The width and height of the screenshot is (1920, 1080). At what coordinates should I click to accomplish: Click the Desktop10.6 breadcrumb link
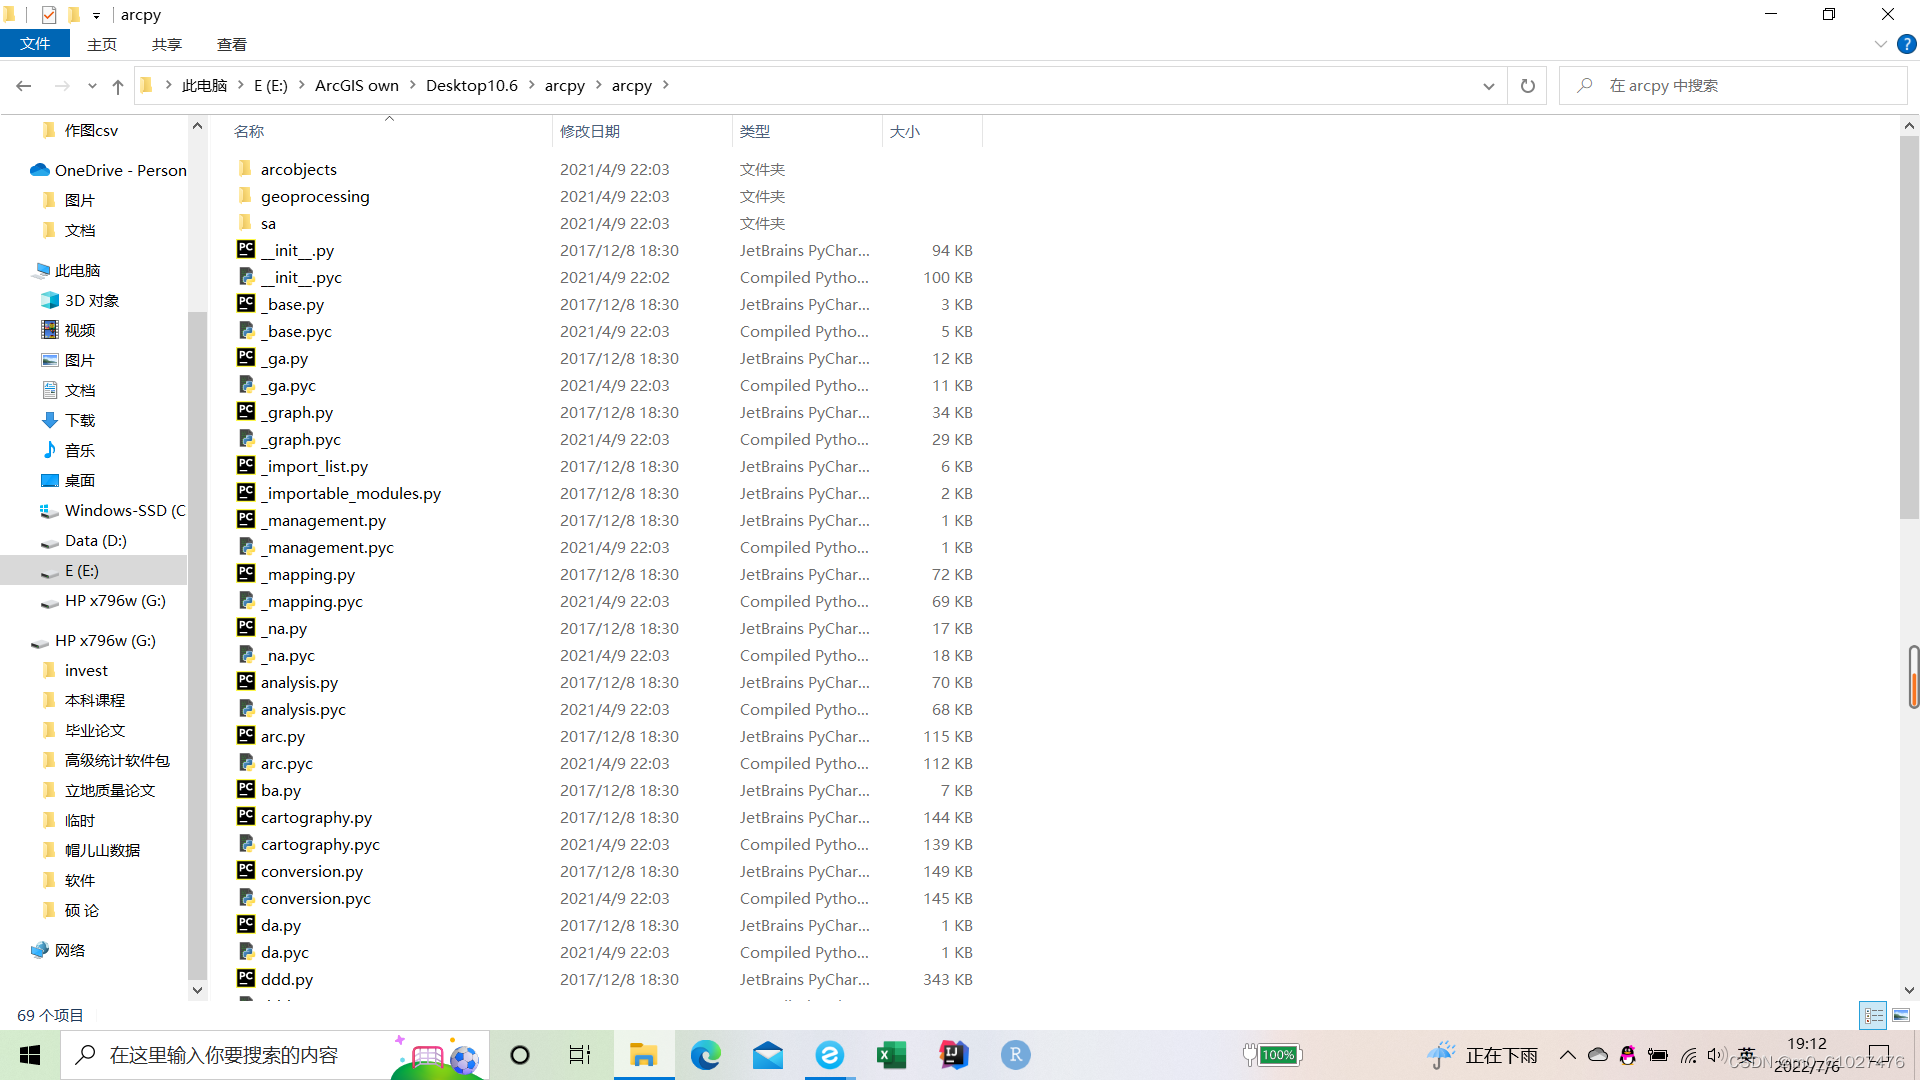pos(471,85)
